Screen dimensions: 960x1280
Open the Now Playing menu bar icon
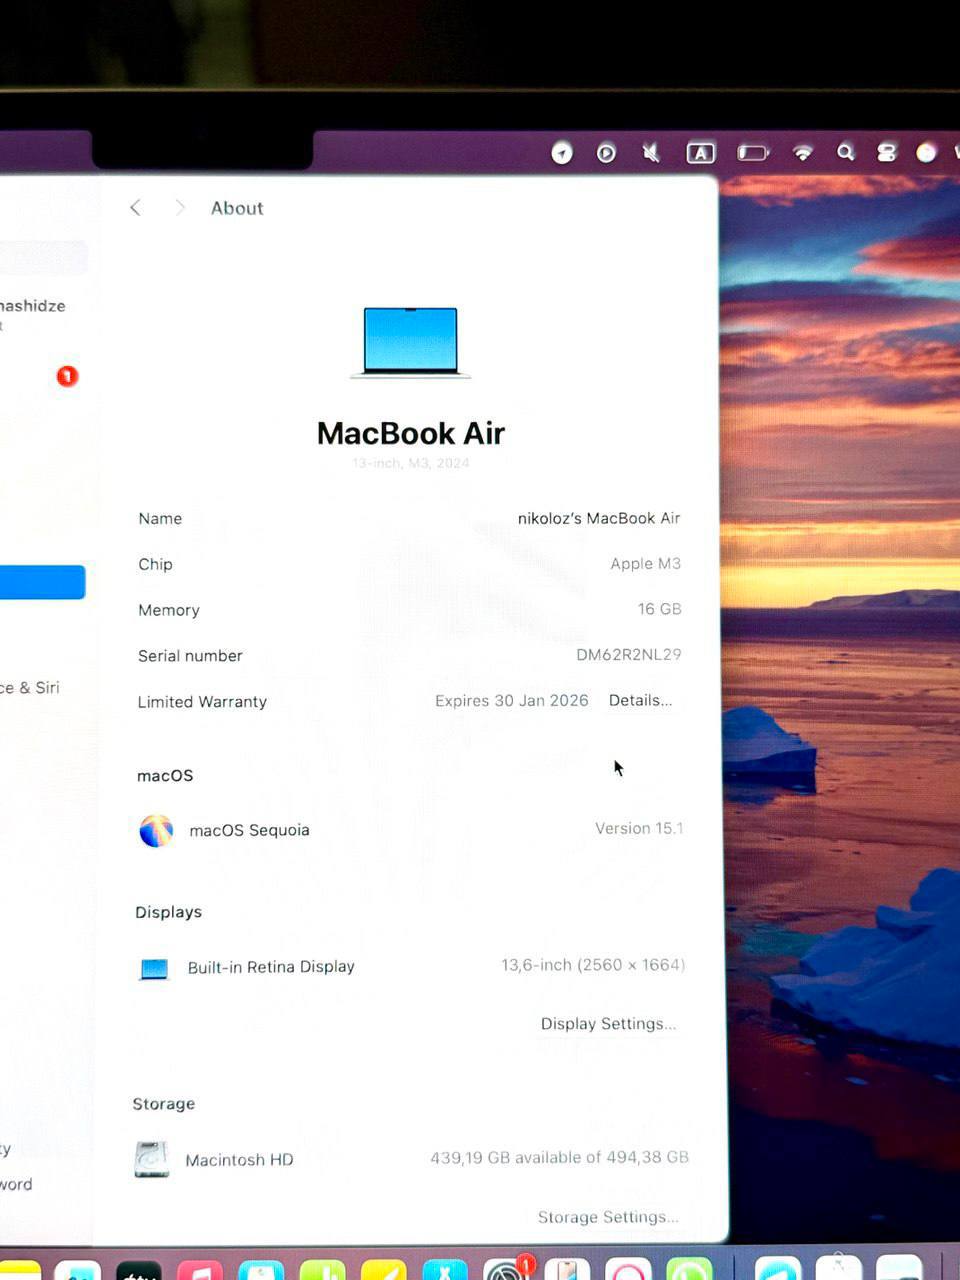(606, 153)
